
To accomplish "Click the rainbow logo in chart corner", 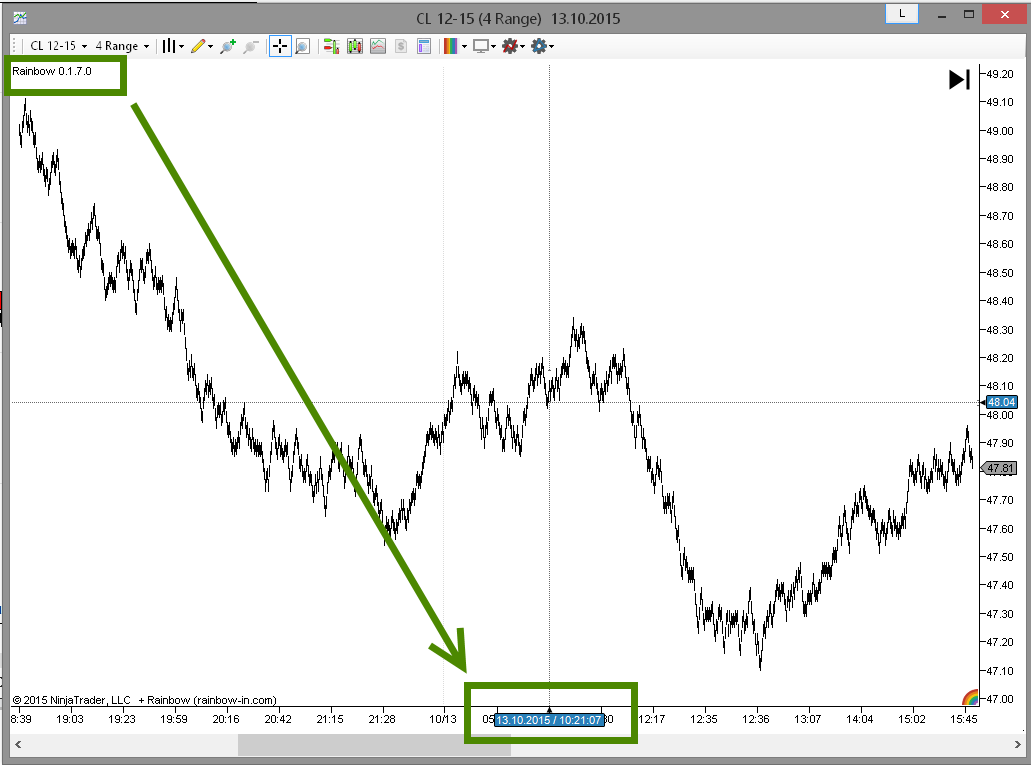I will pos(970,697).
